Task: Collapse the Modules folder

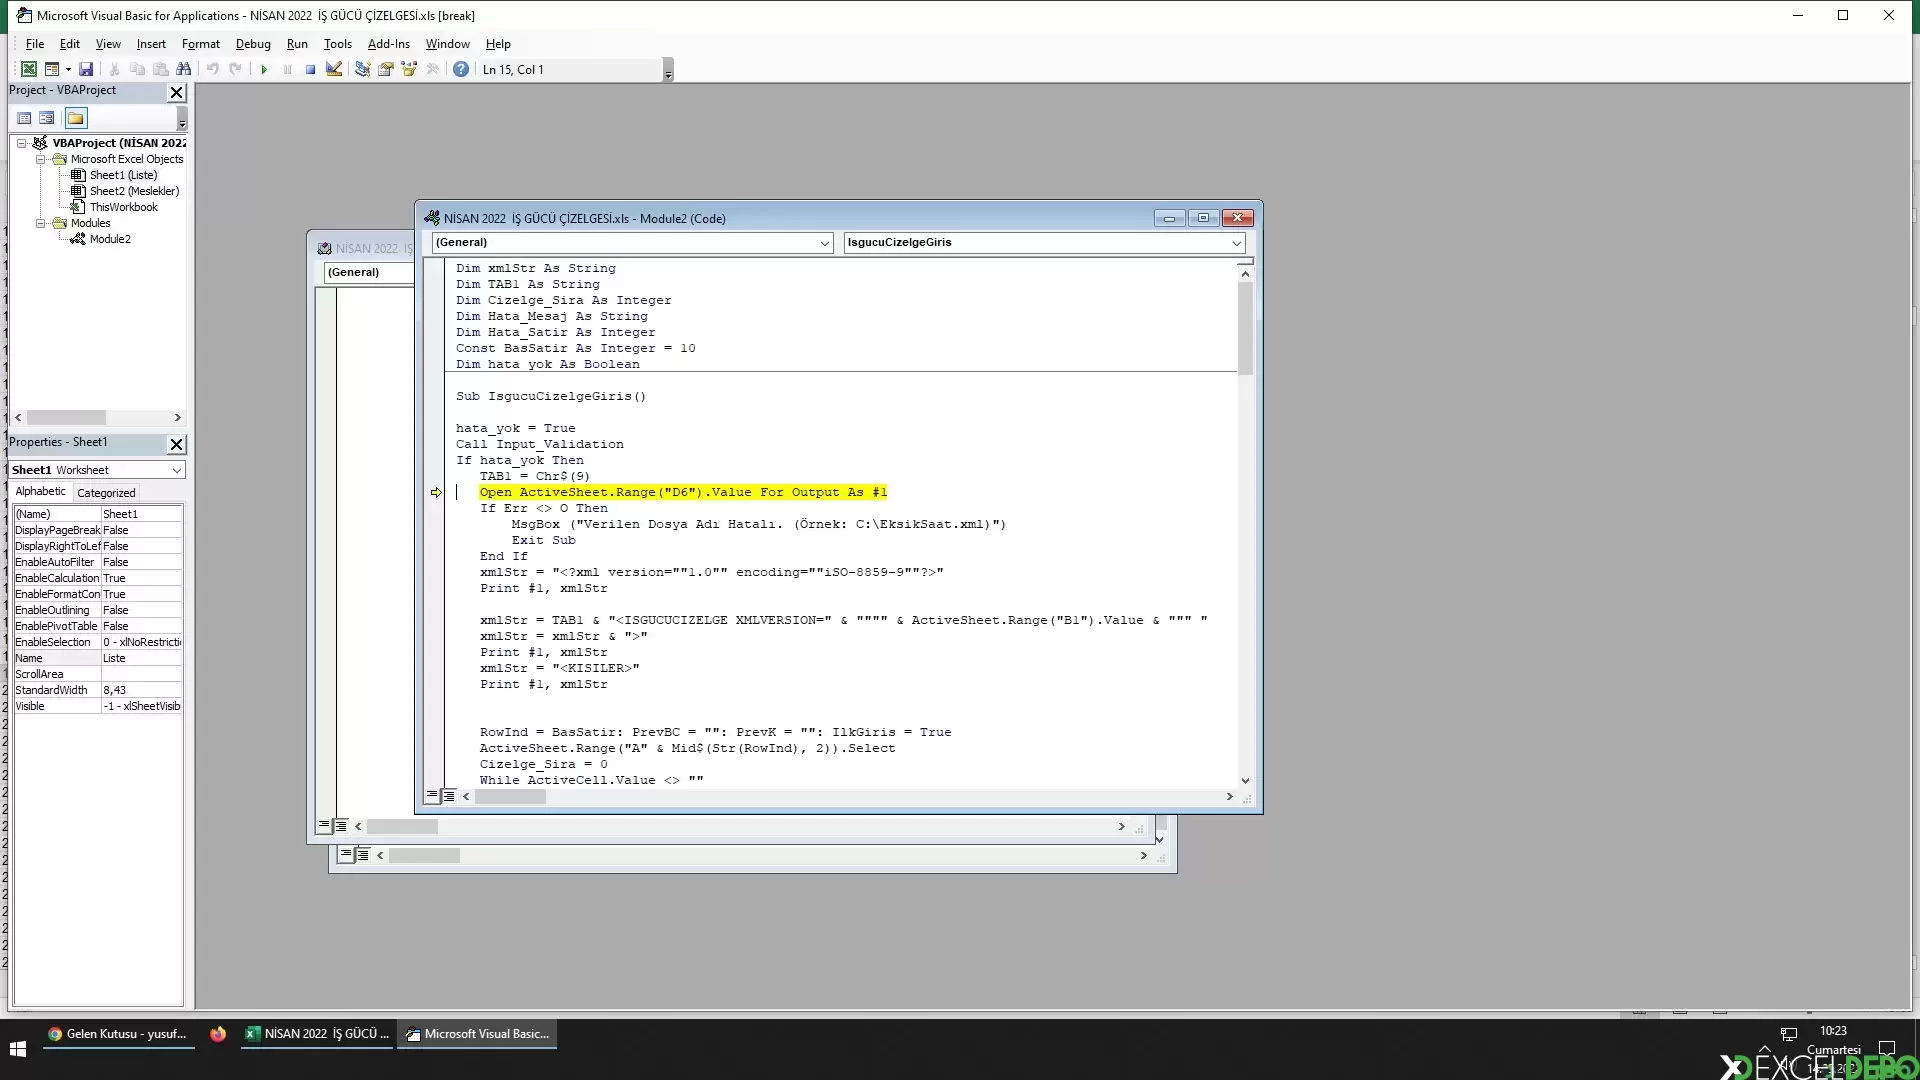Action: coord(40,223)
